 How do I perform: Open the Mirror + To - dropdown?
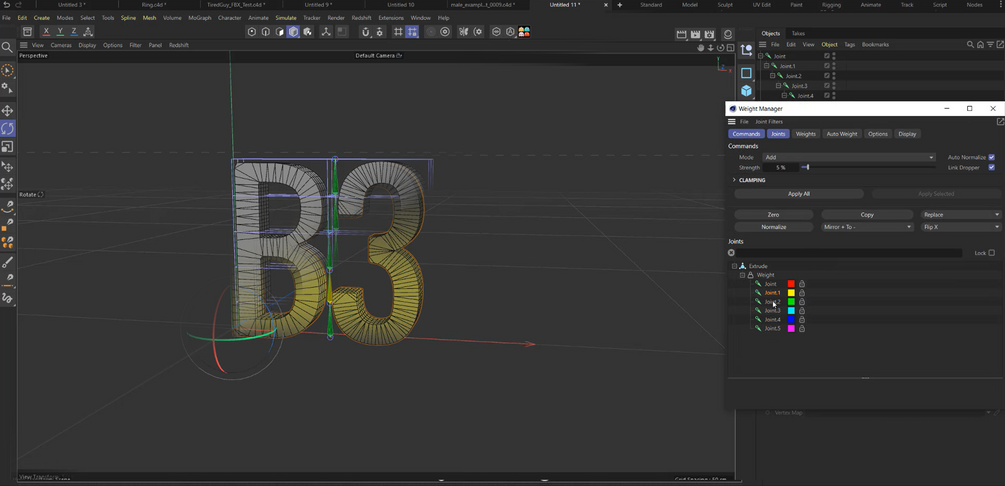pos(867,227)
